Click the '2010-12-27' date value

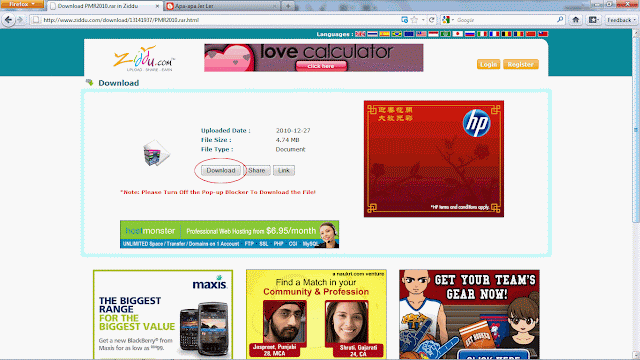pyautogui.click(x=293, y=131)
